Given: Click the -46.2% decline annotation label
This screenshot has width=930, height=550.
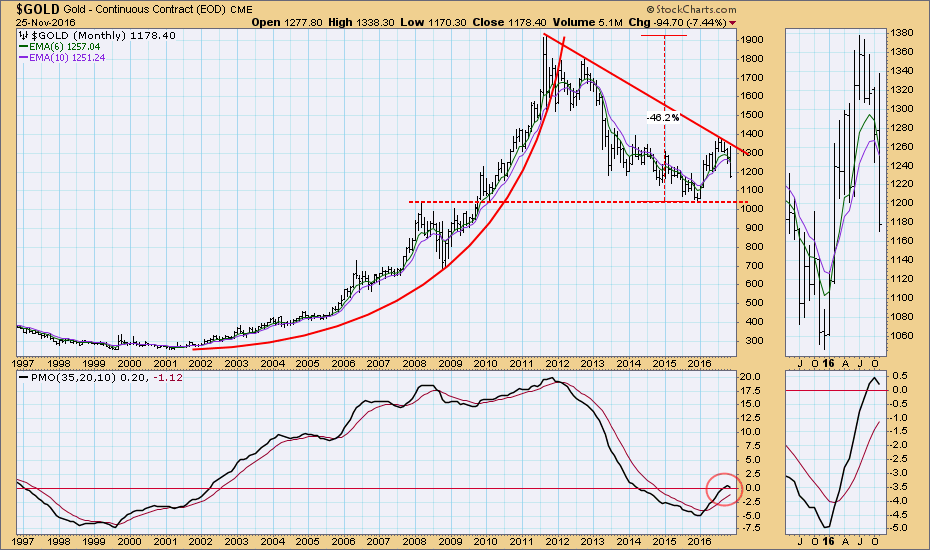Looking at the screenshot, I should click(663, 117).
